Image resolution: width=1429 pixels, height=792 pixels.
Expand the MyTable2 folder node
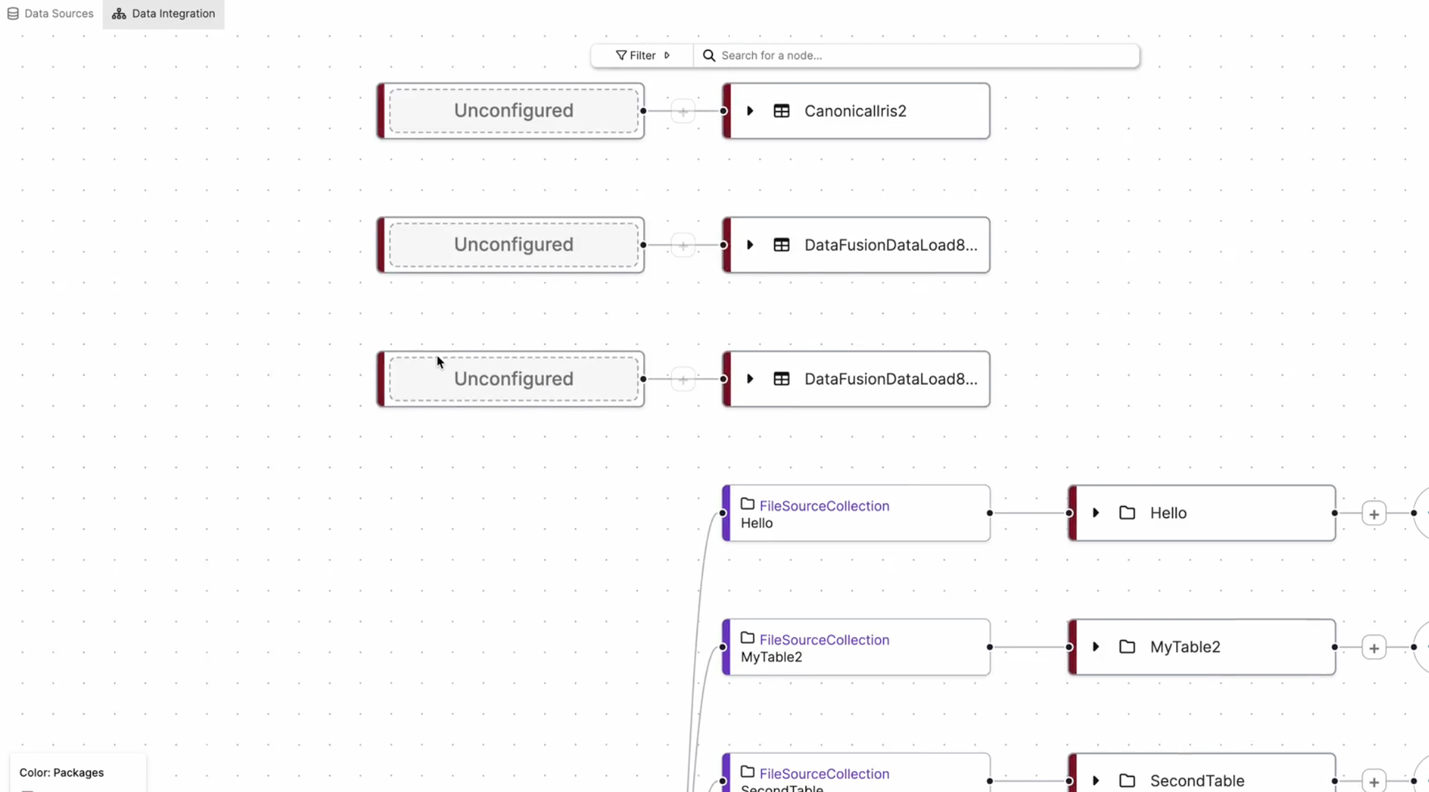pos(1096,647)
